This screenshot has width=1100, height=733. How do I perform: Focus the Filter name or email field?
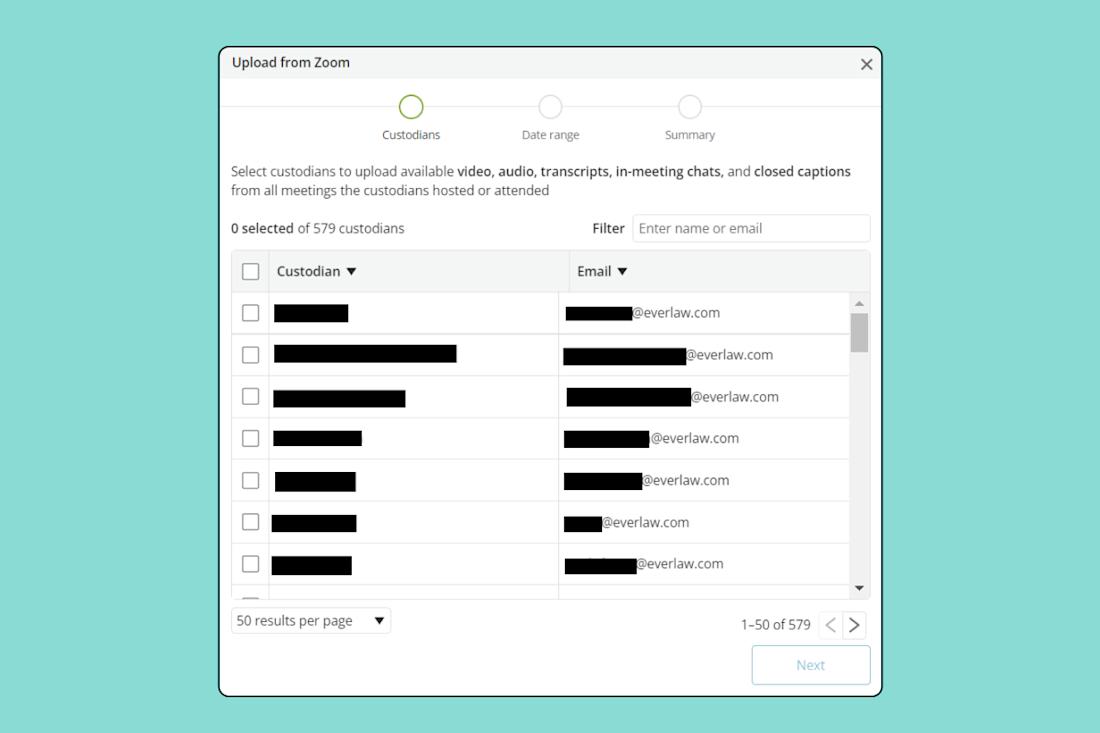[751, 229]
